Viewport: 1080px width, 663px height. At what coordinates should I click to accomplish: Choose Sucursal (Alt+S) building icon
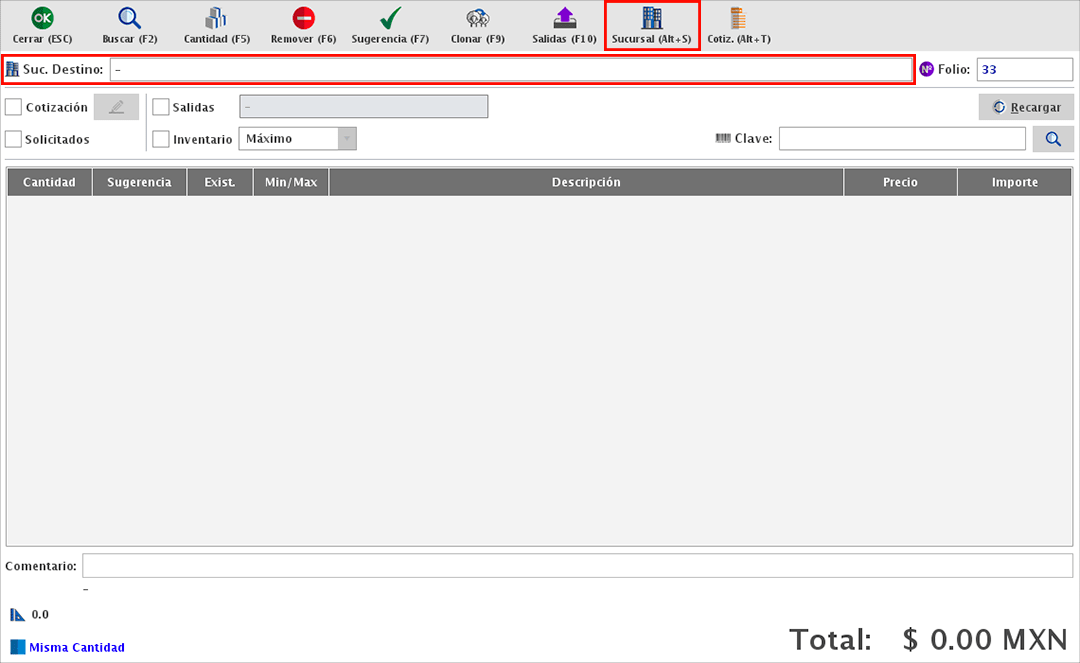(651, 18)
